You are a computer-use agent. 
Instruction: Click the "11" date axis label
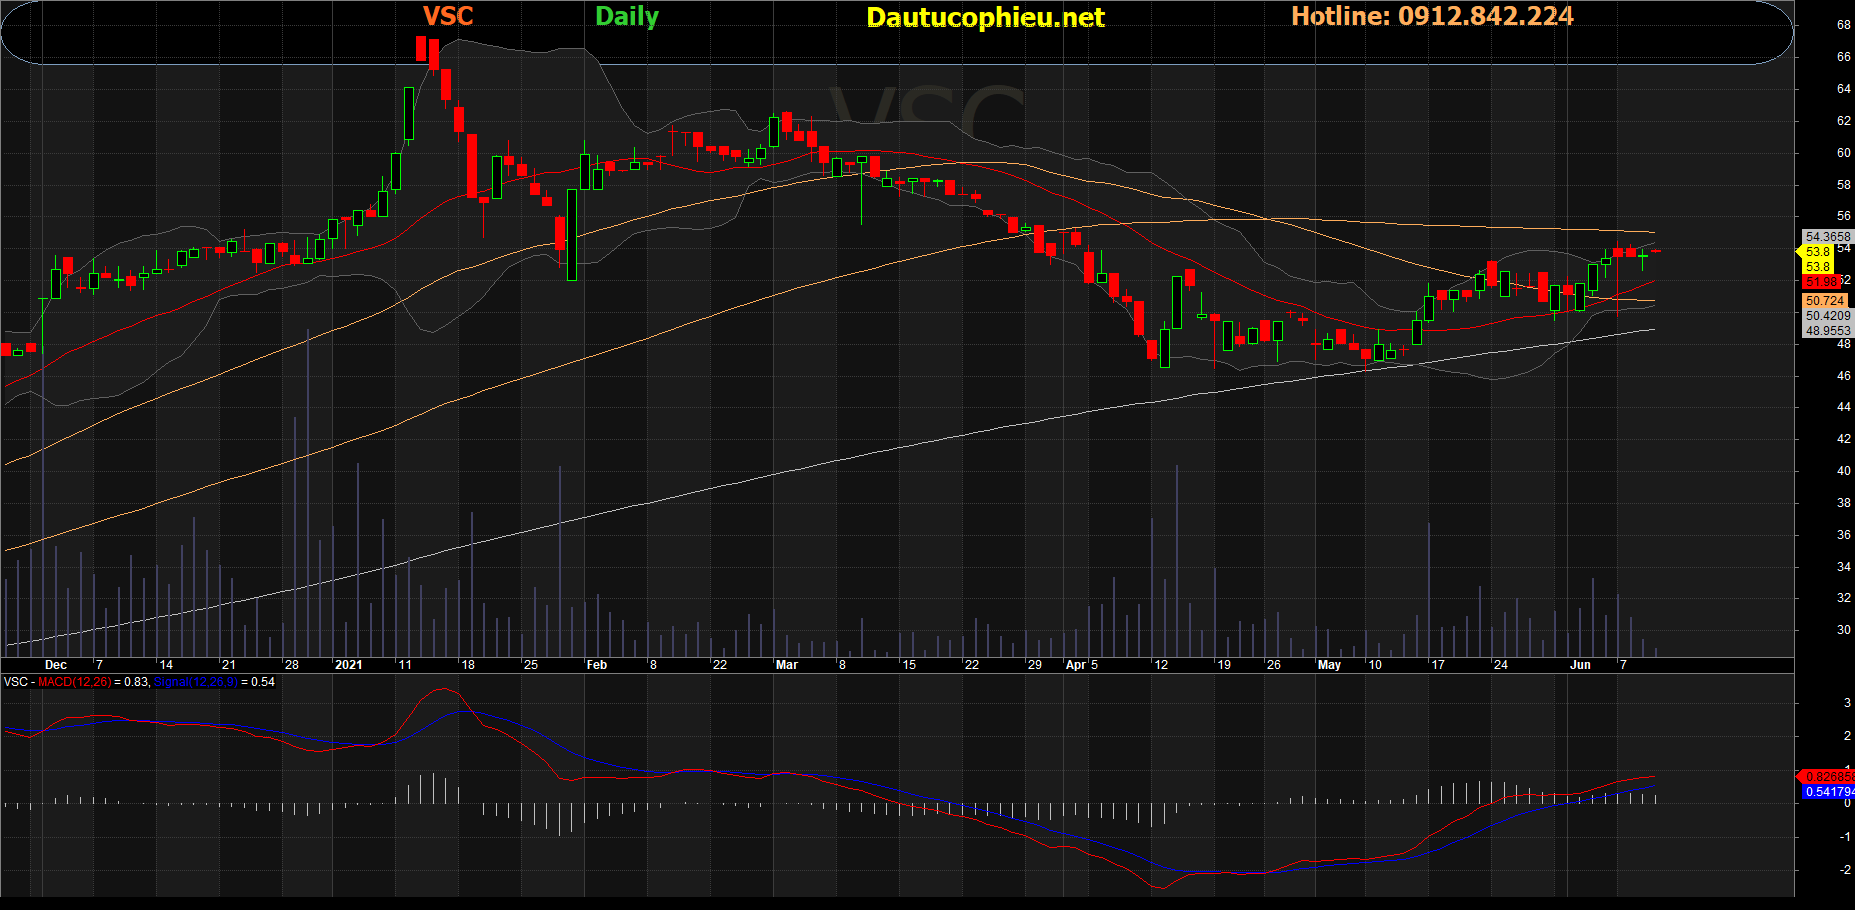[405, 665]
